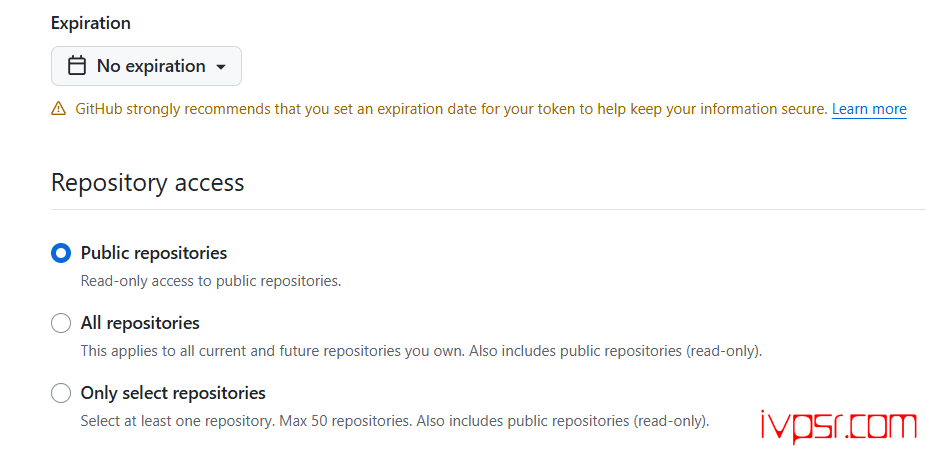The image size is (926, 456).
Task: Click the Expiration field label
Action: point(91,23)
